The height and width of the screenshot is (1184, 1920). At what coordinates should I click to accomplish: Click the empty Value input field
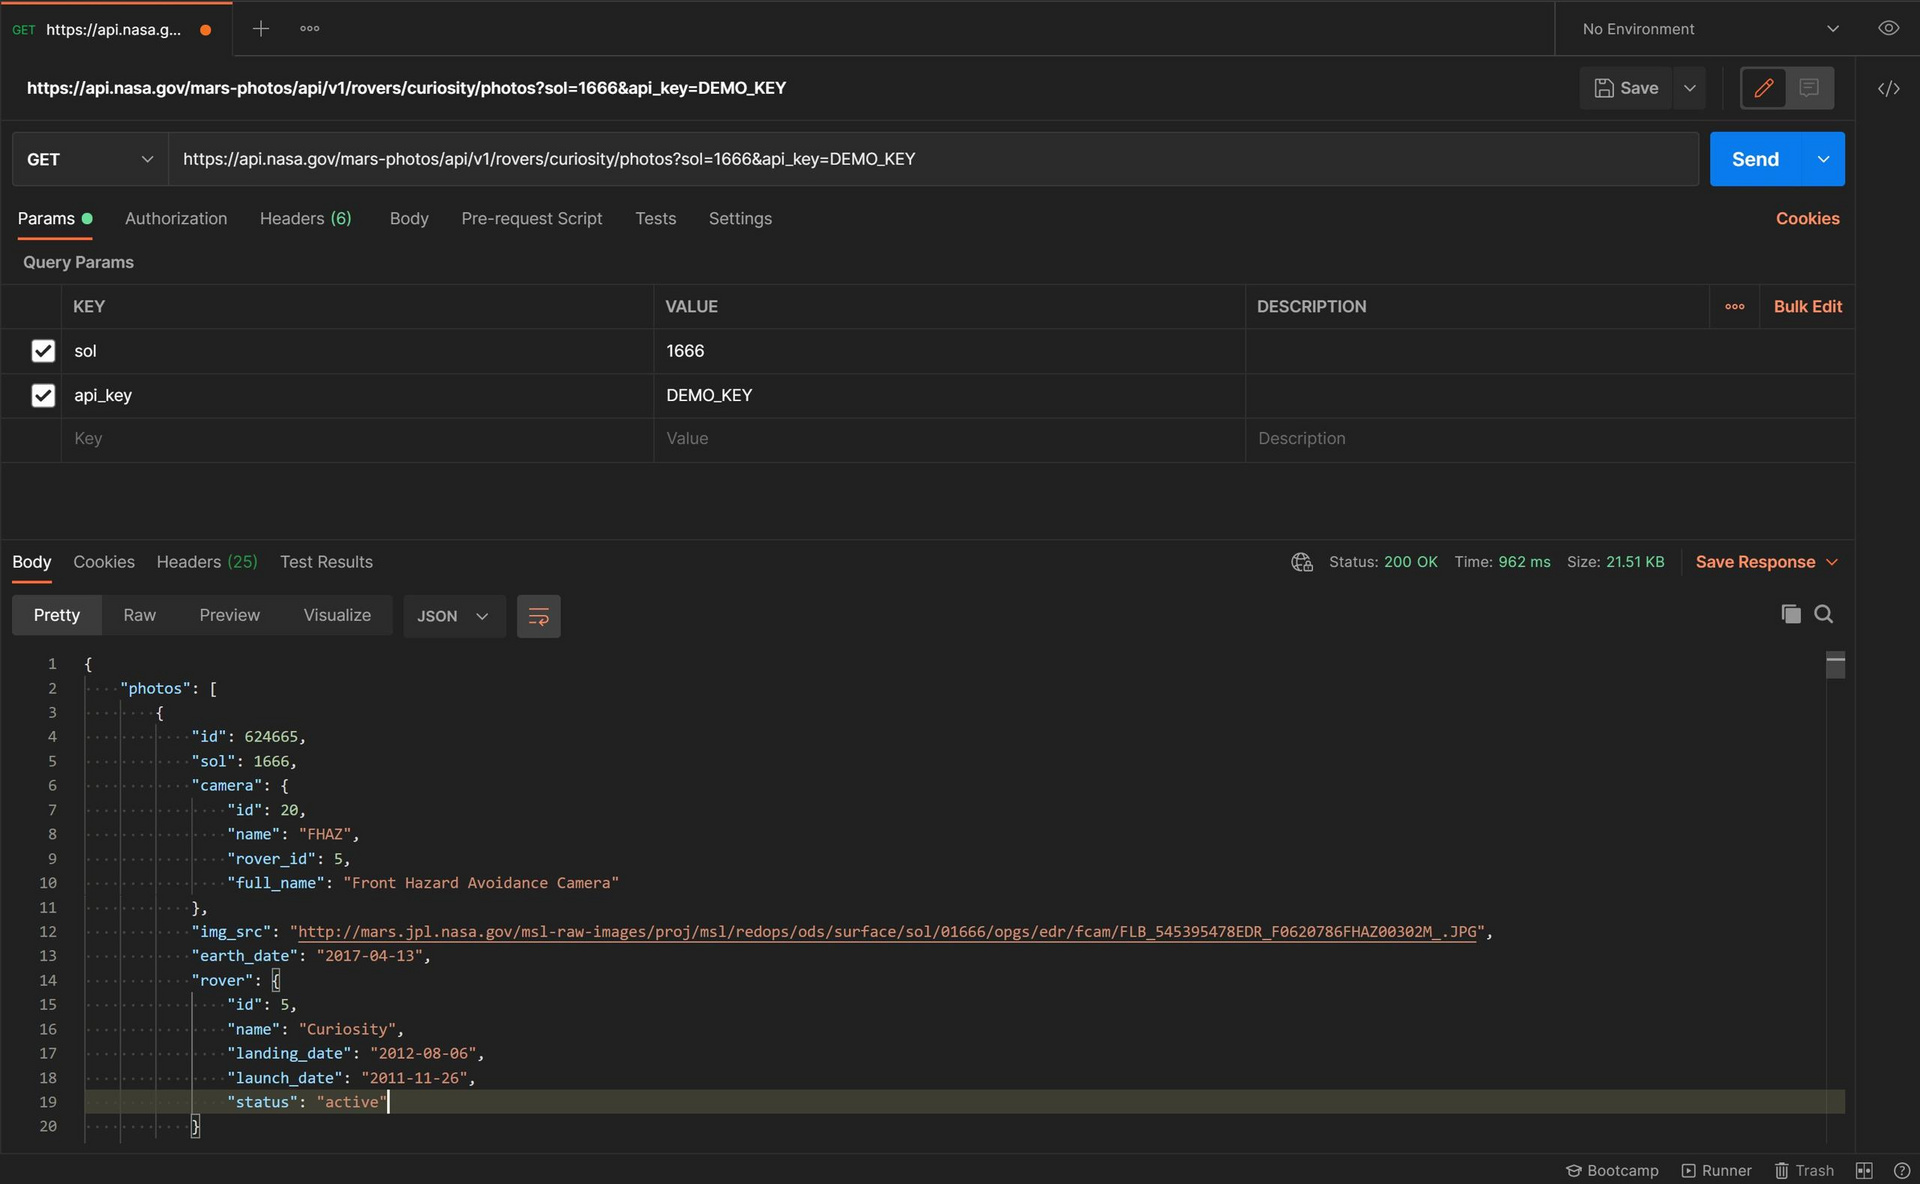950,439
